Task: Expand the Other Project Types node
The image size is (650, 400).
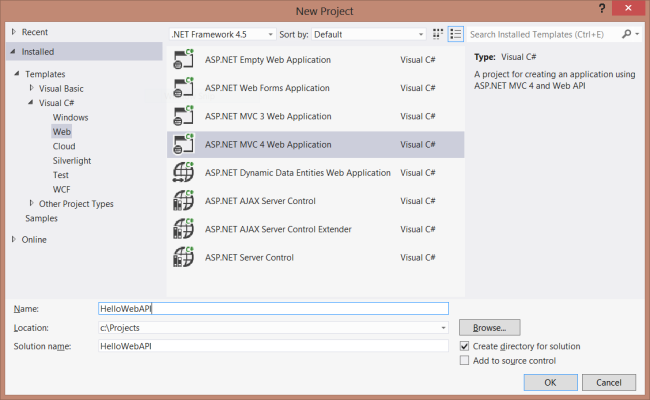Action: [x=31, y=204]
